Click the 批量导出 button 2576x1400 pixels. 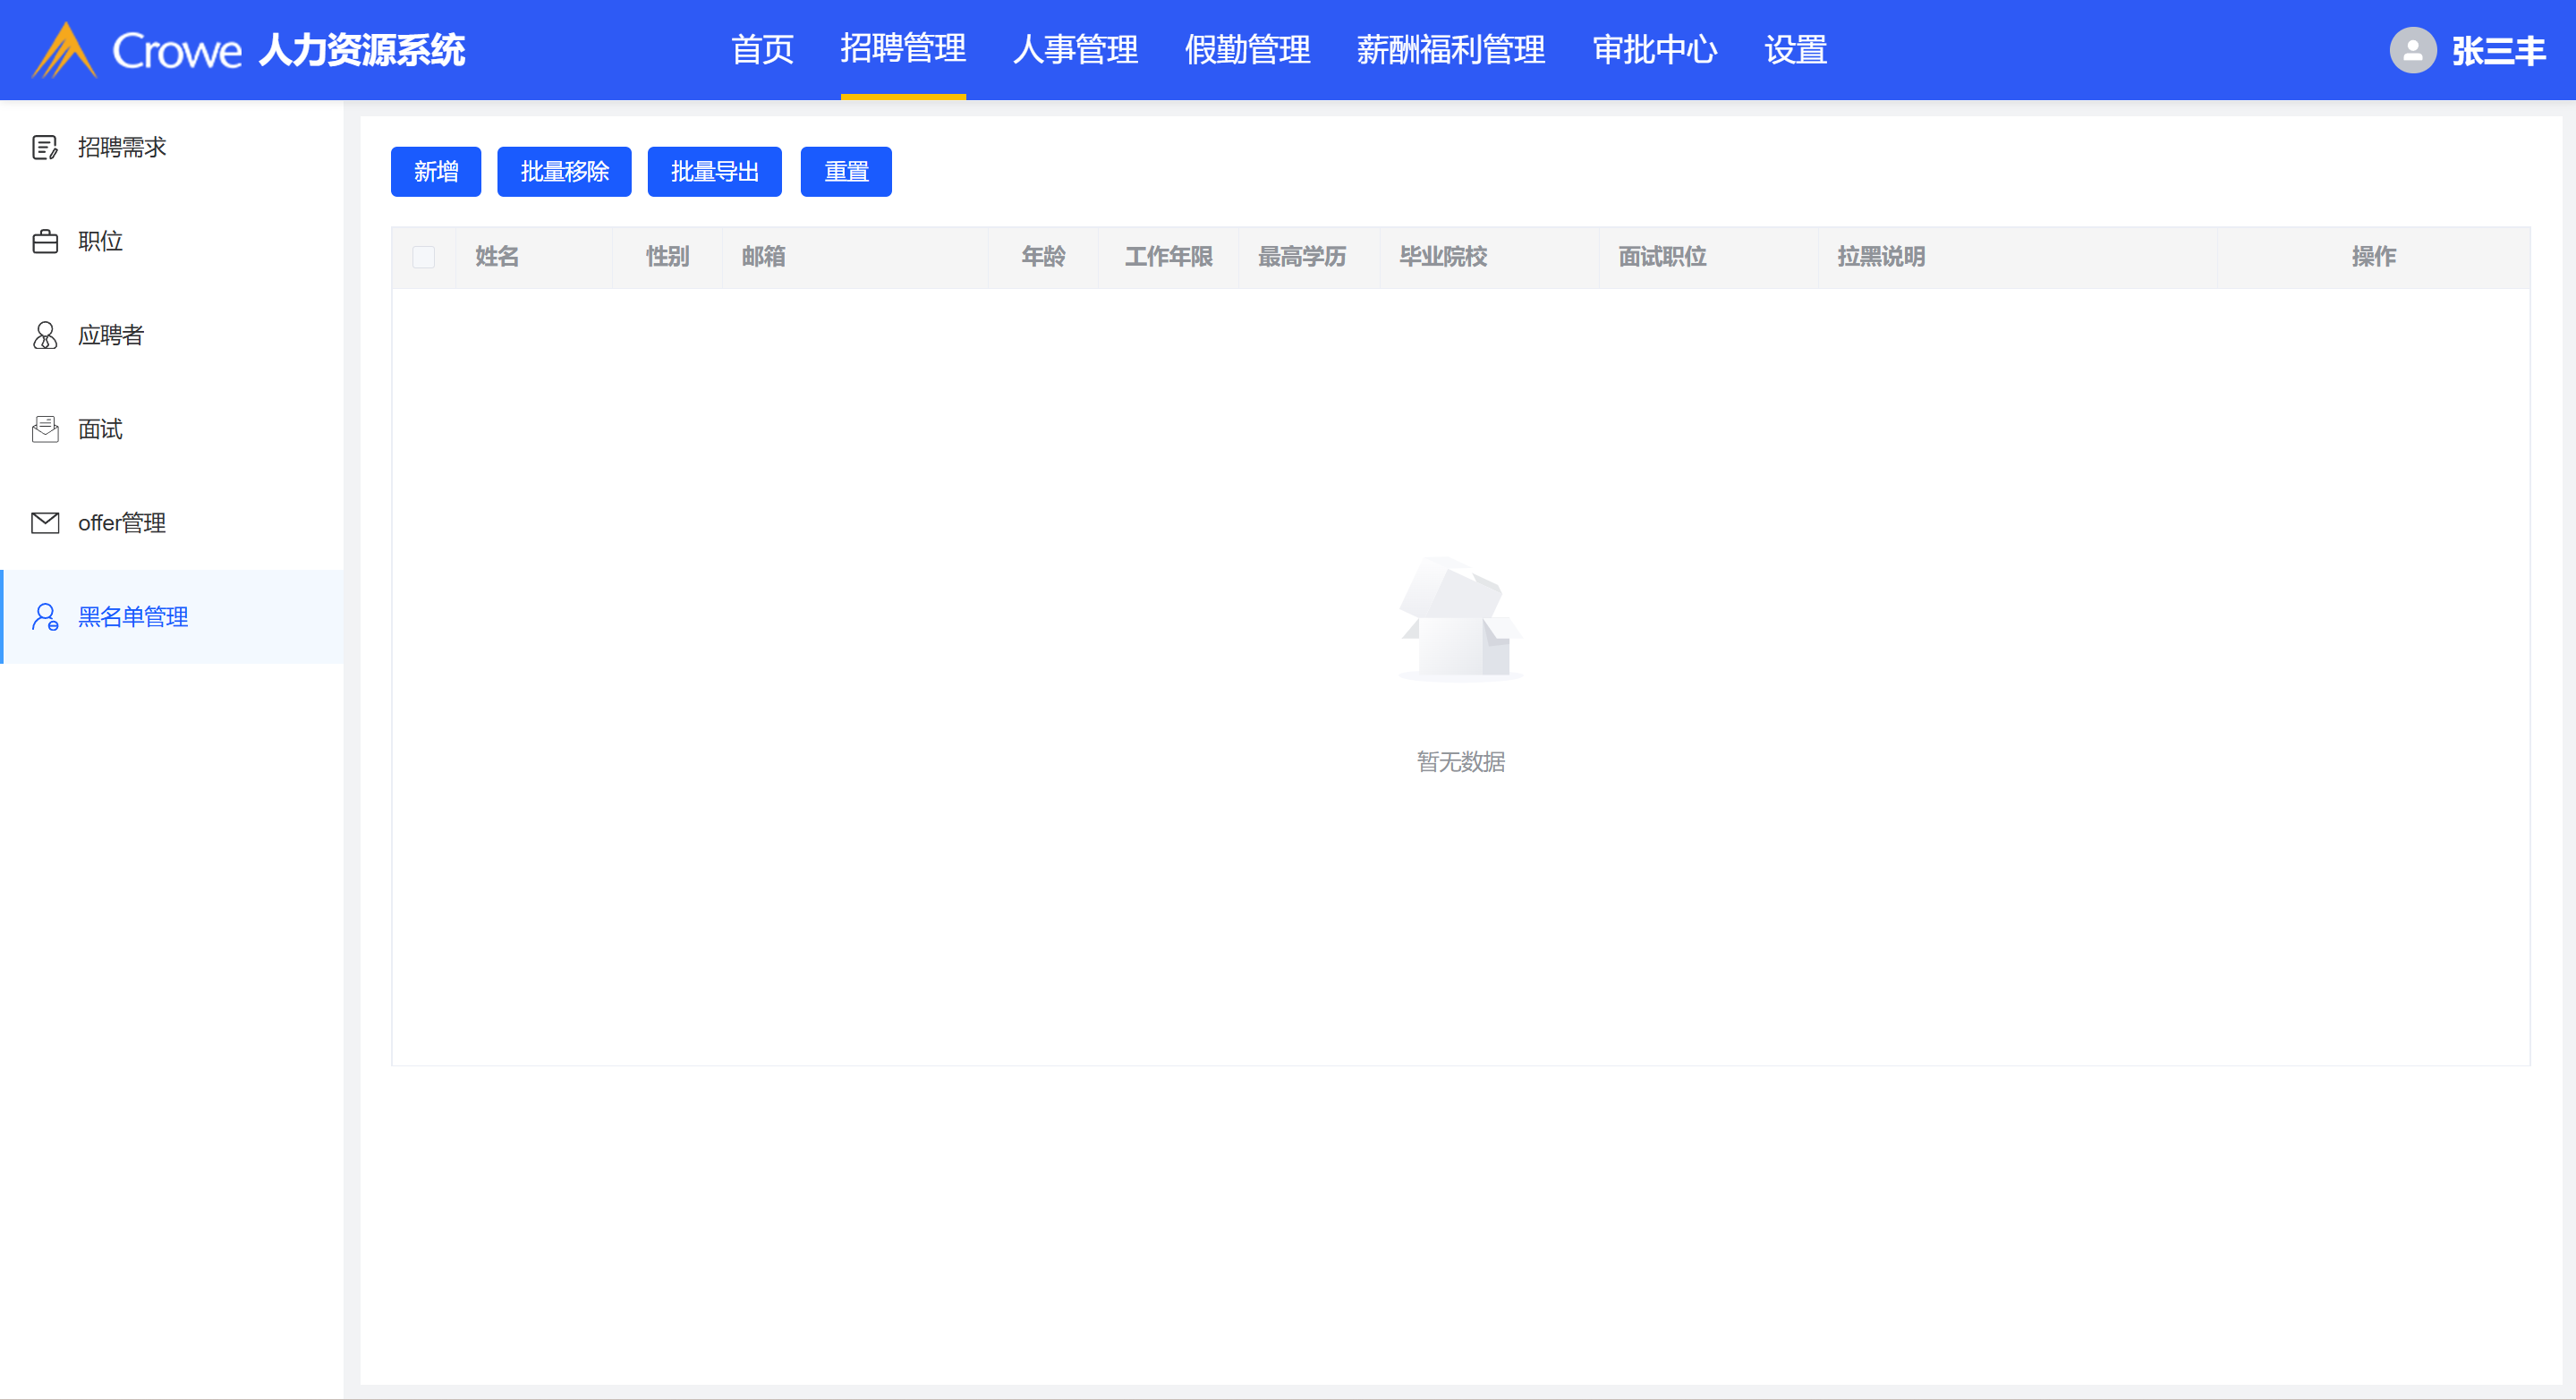[714, 172]
